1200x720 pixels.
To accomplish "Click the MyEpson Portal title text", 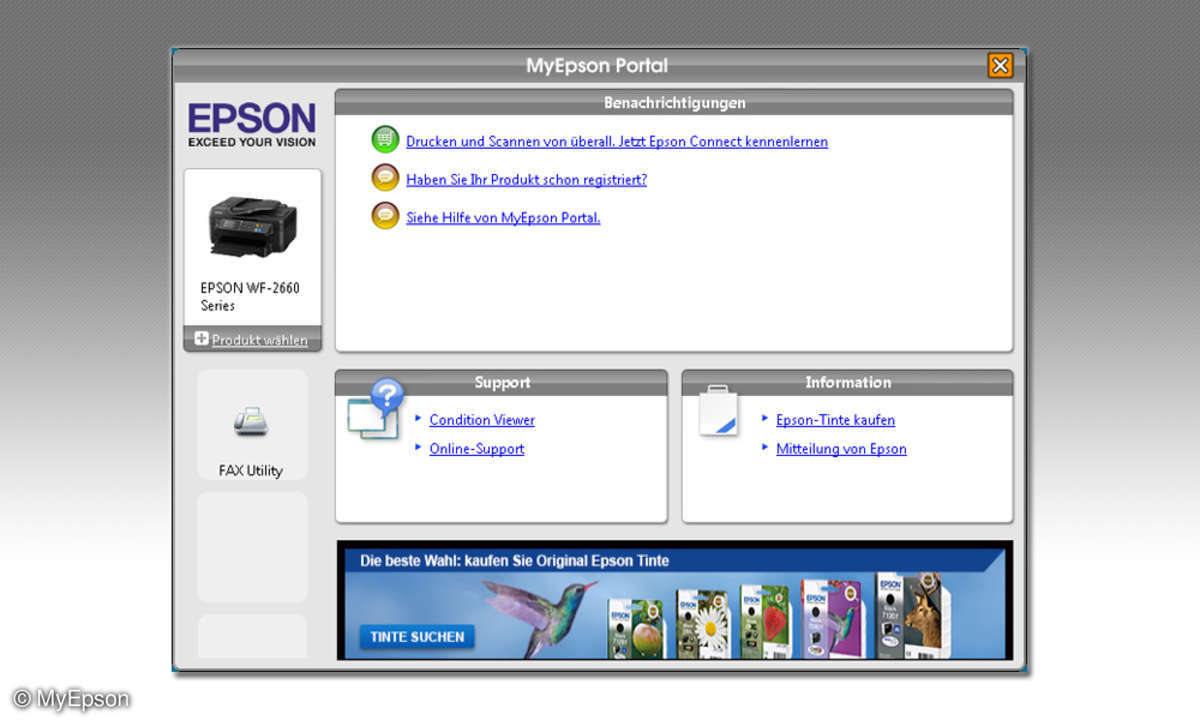I will tap(597, 66).
